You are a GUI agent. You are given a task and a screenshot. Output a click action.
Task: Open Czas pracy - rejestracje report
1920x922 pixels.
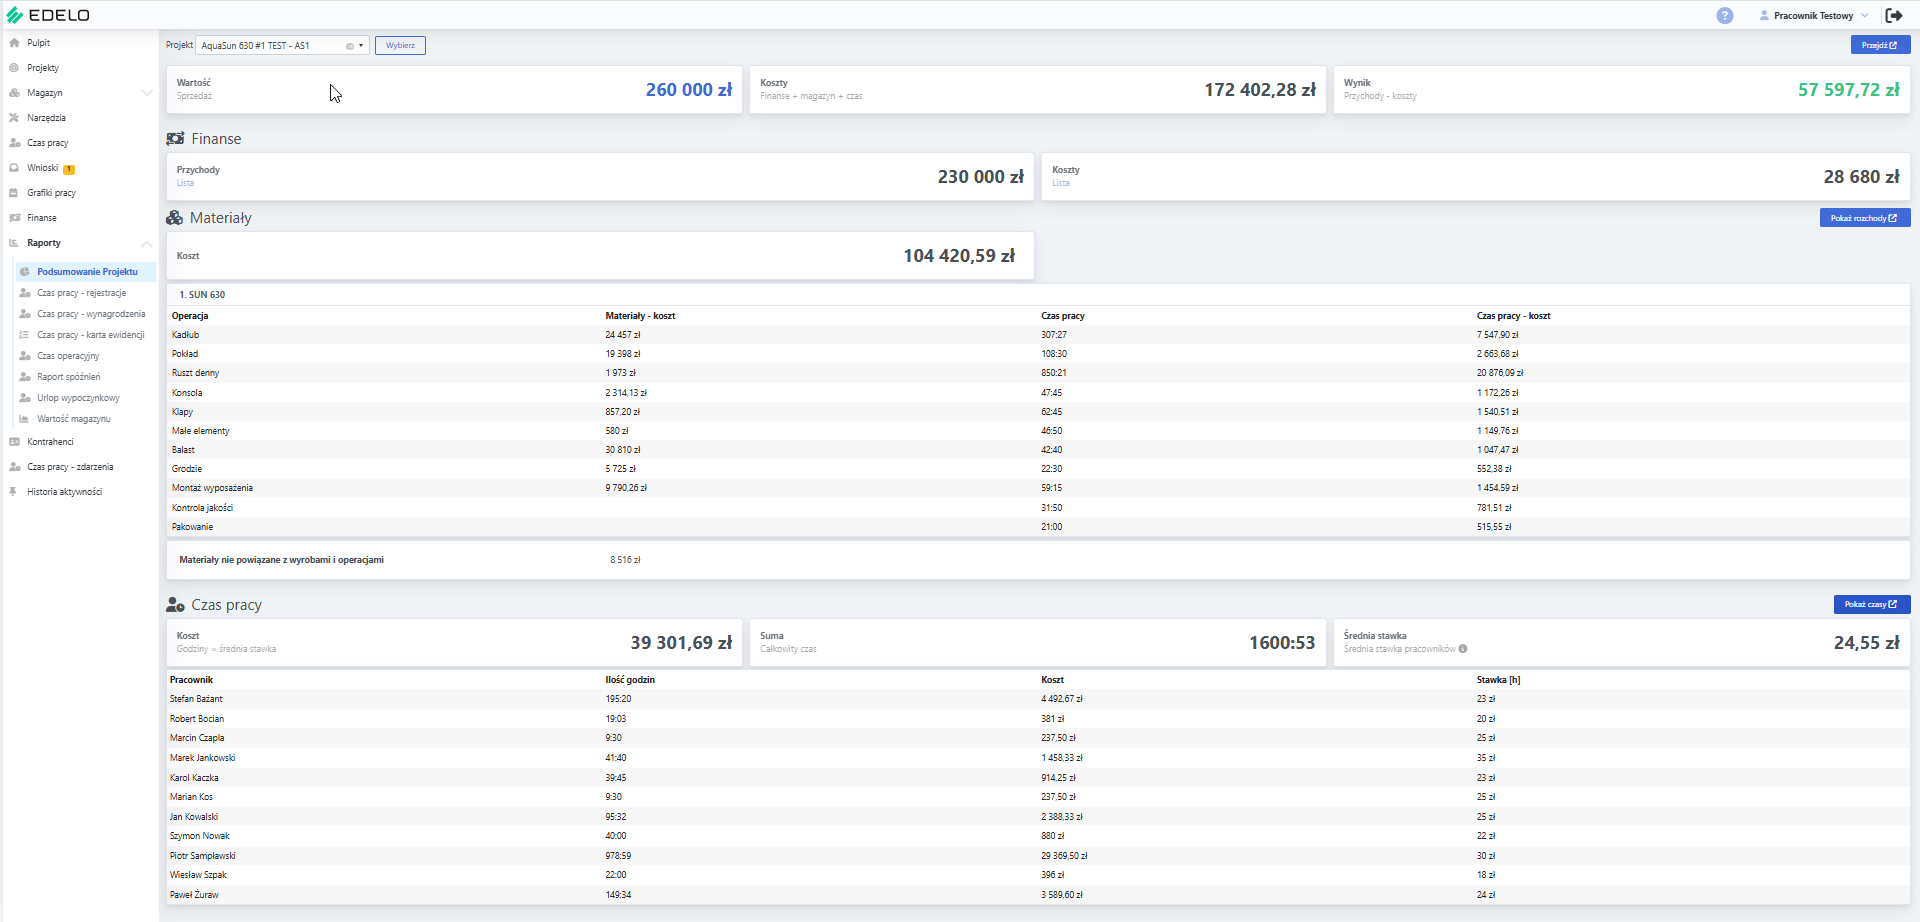coord(81,293)
